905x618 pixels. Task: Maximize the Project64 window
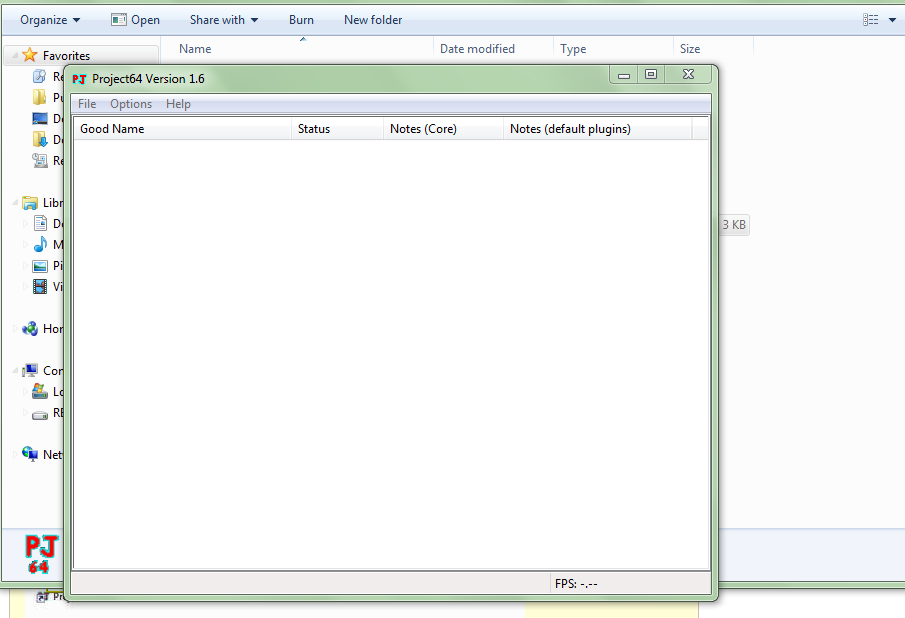pos(651,74)
